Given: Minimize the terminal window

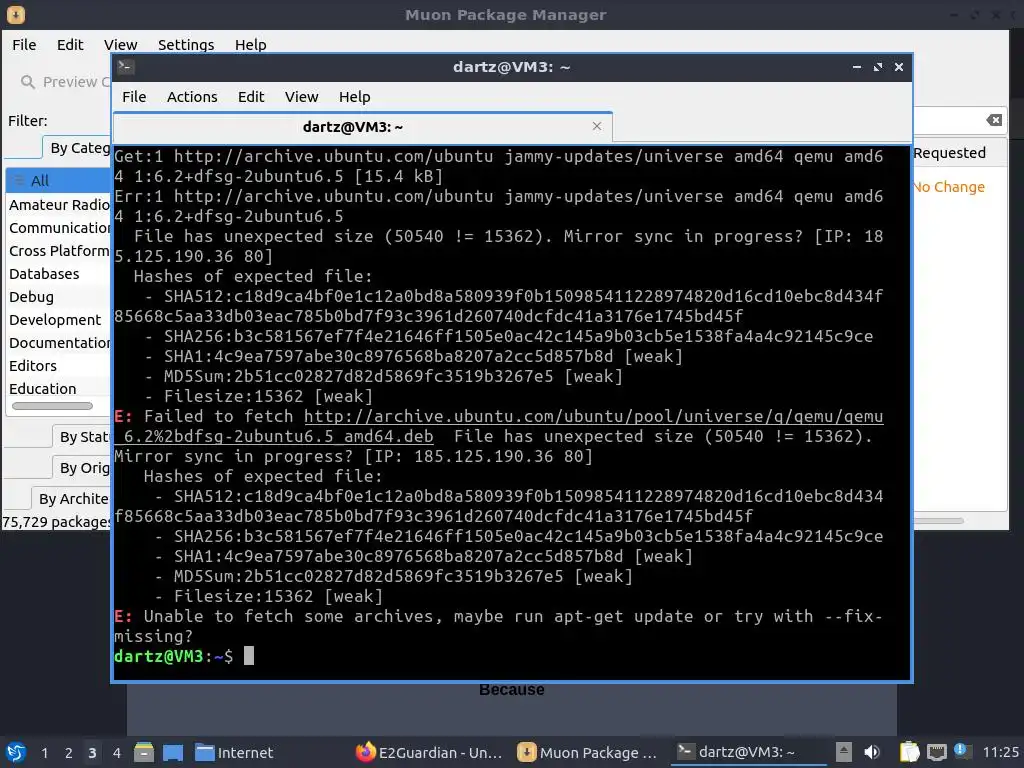Looking at the screenshot, I should click(857, 67).
